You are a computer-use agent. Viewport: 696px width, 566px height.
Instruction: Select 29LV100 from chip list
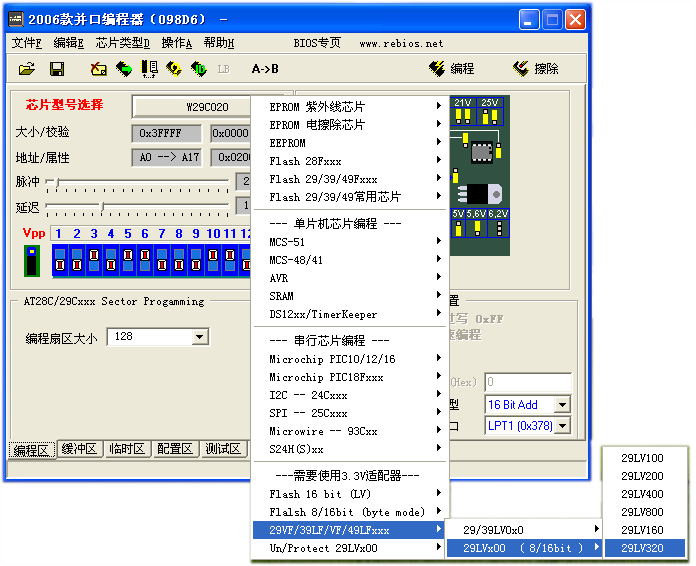645,458
